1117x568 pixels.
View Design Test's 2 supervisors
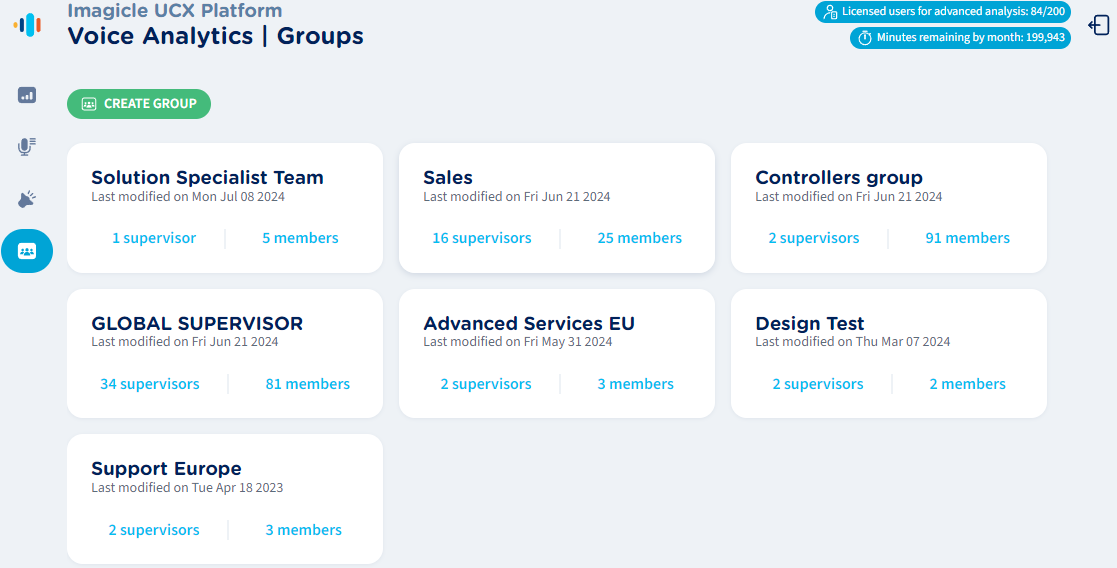coord(817,384)
